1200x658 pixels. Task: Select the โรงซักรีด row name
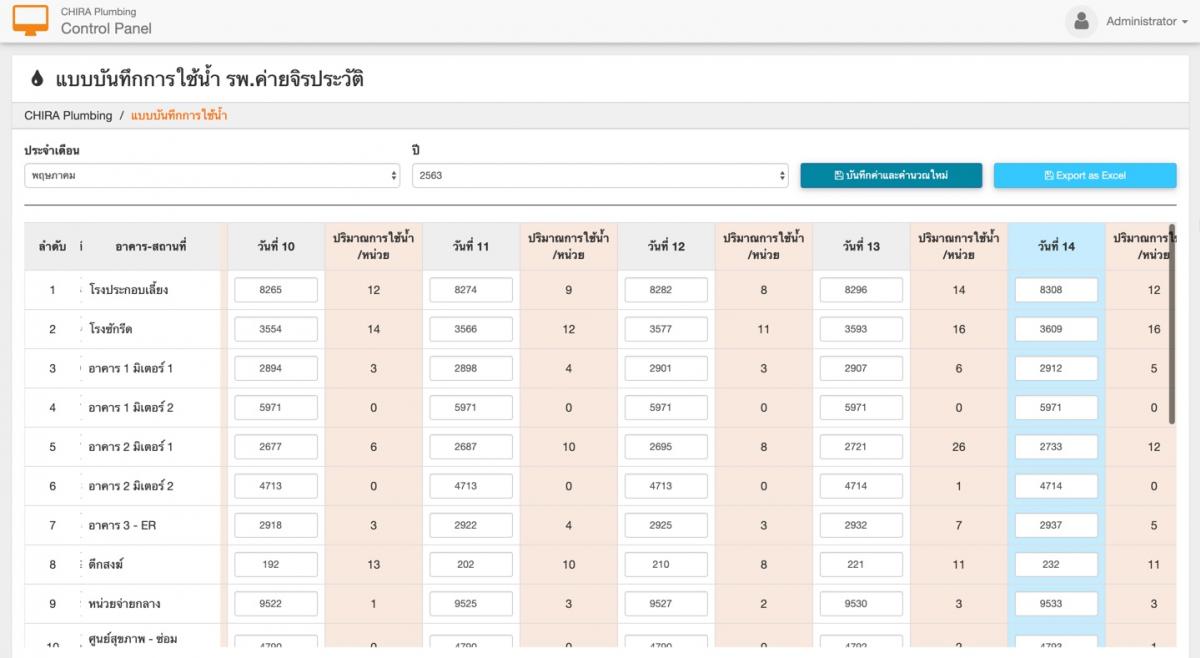[x=110, y=329]
